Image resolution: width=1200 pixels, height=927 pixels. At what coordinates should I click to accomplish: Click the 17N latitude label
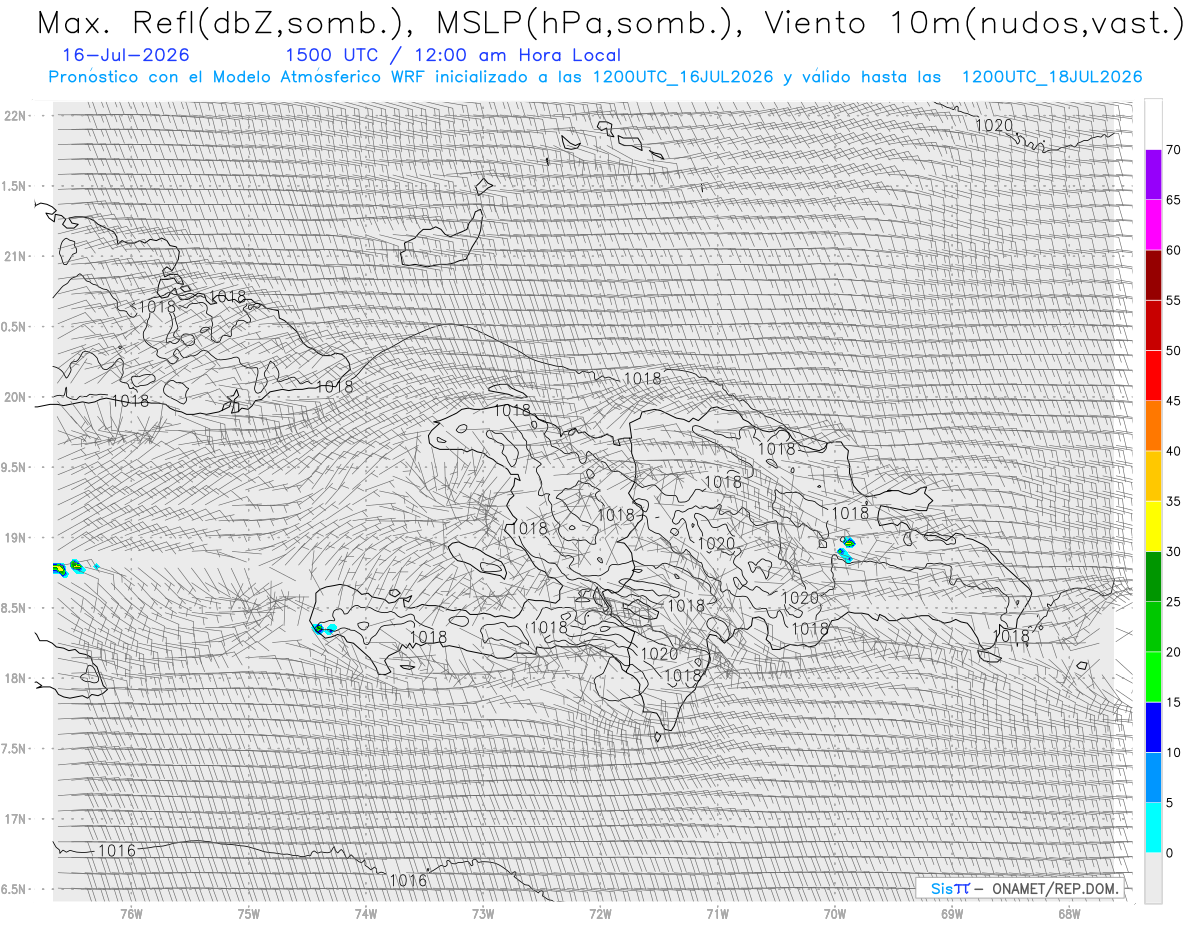17,819
